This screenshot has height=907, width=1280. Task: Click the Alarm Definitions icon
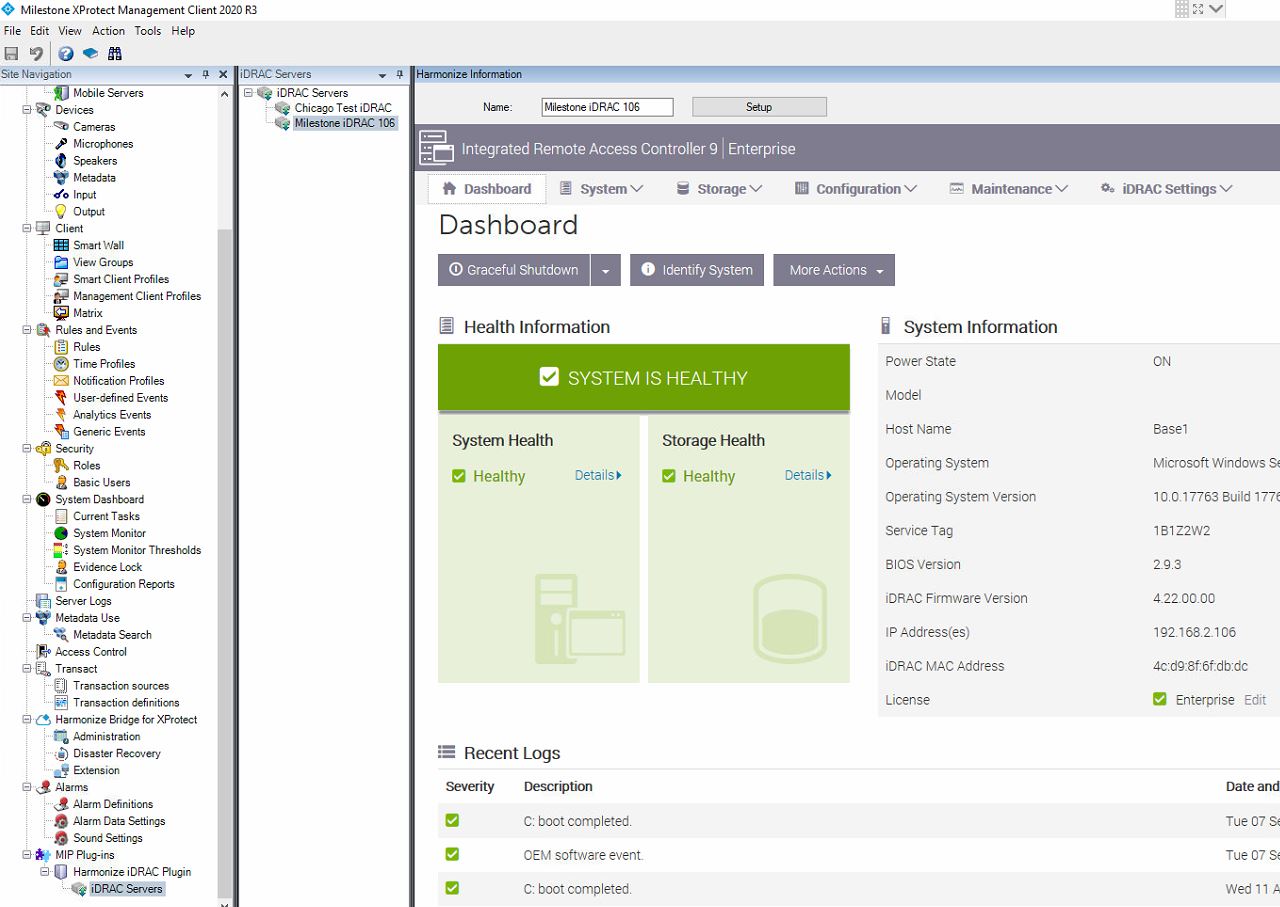coord(62,805)
